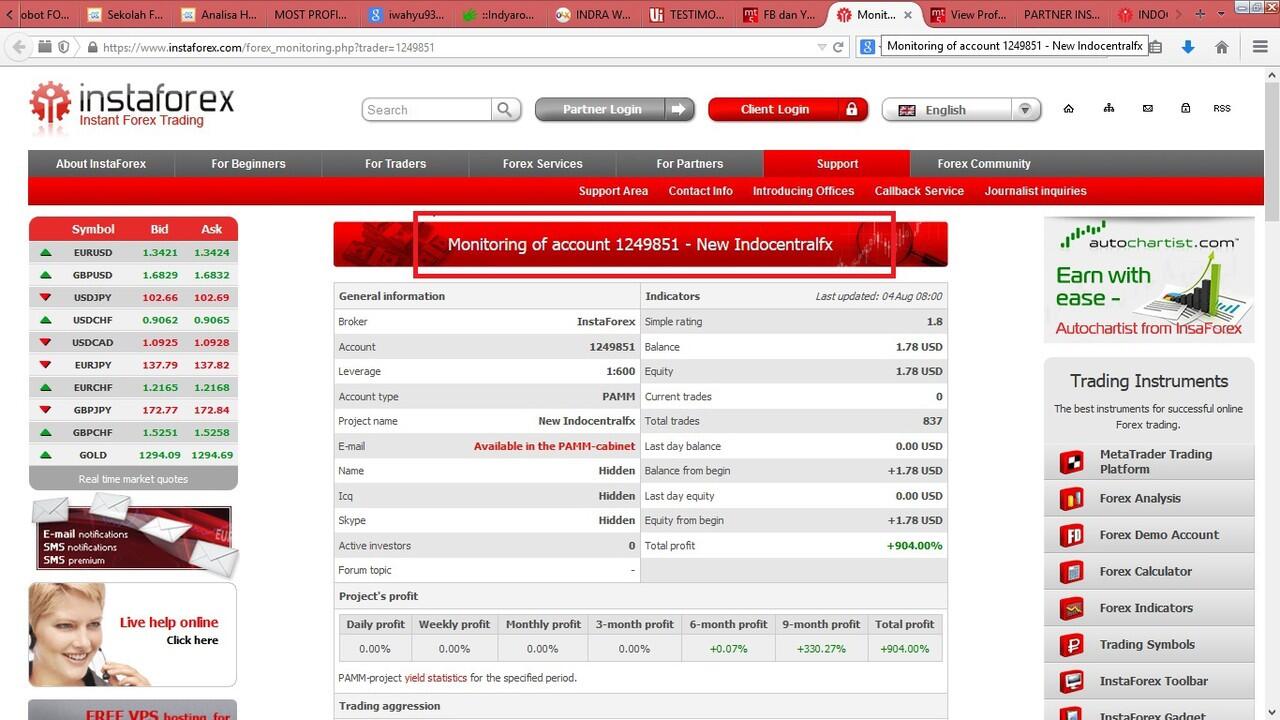Click the search magnifier icon
Screen dimensions: 1280x720
pyautogui.click(x=506, y=109)
